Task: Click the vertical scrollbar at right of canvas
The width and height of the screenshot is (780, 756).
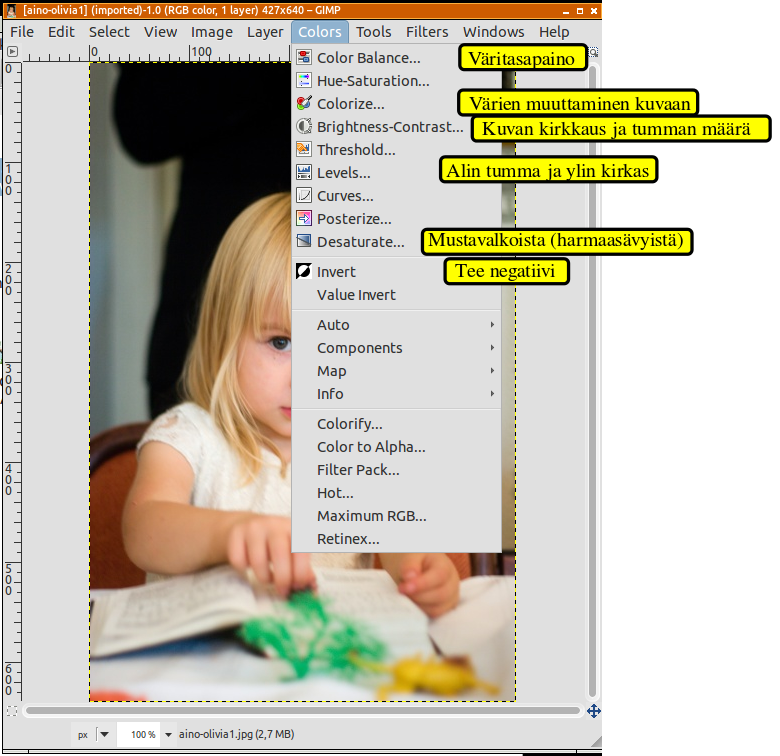Action: click(x=592, y=380)
